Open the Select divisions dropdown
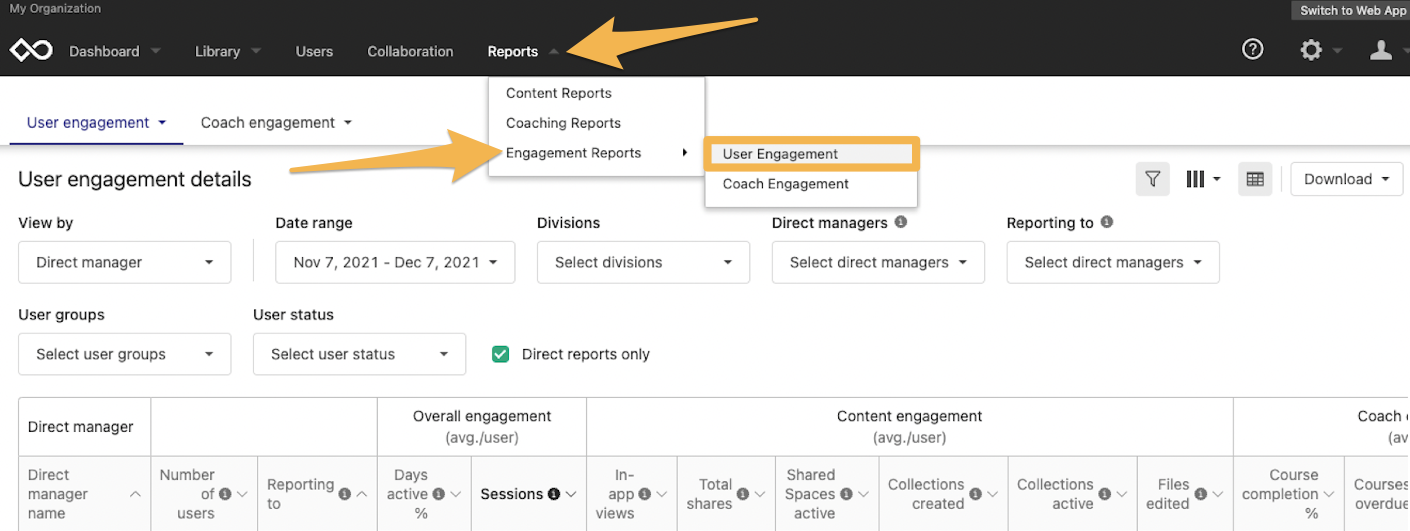 643,262
